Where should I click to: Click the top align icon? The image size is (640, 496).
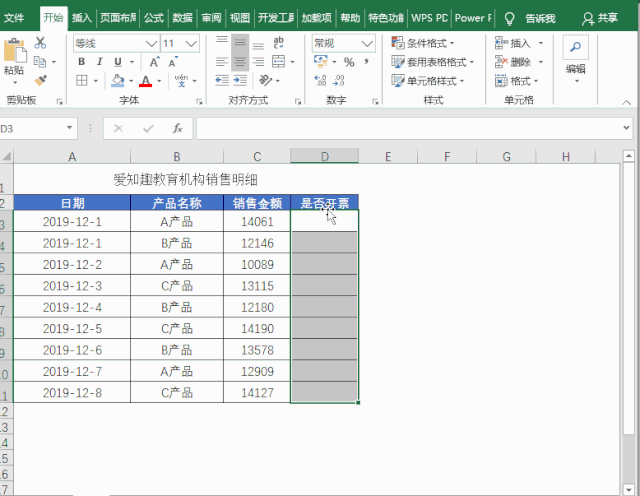(x=222, y=42)
